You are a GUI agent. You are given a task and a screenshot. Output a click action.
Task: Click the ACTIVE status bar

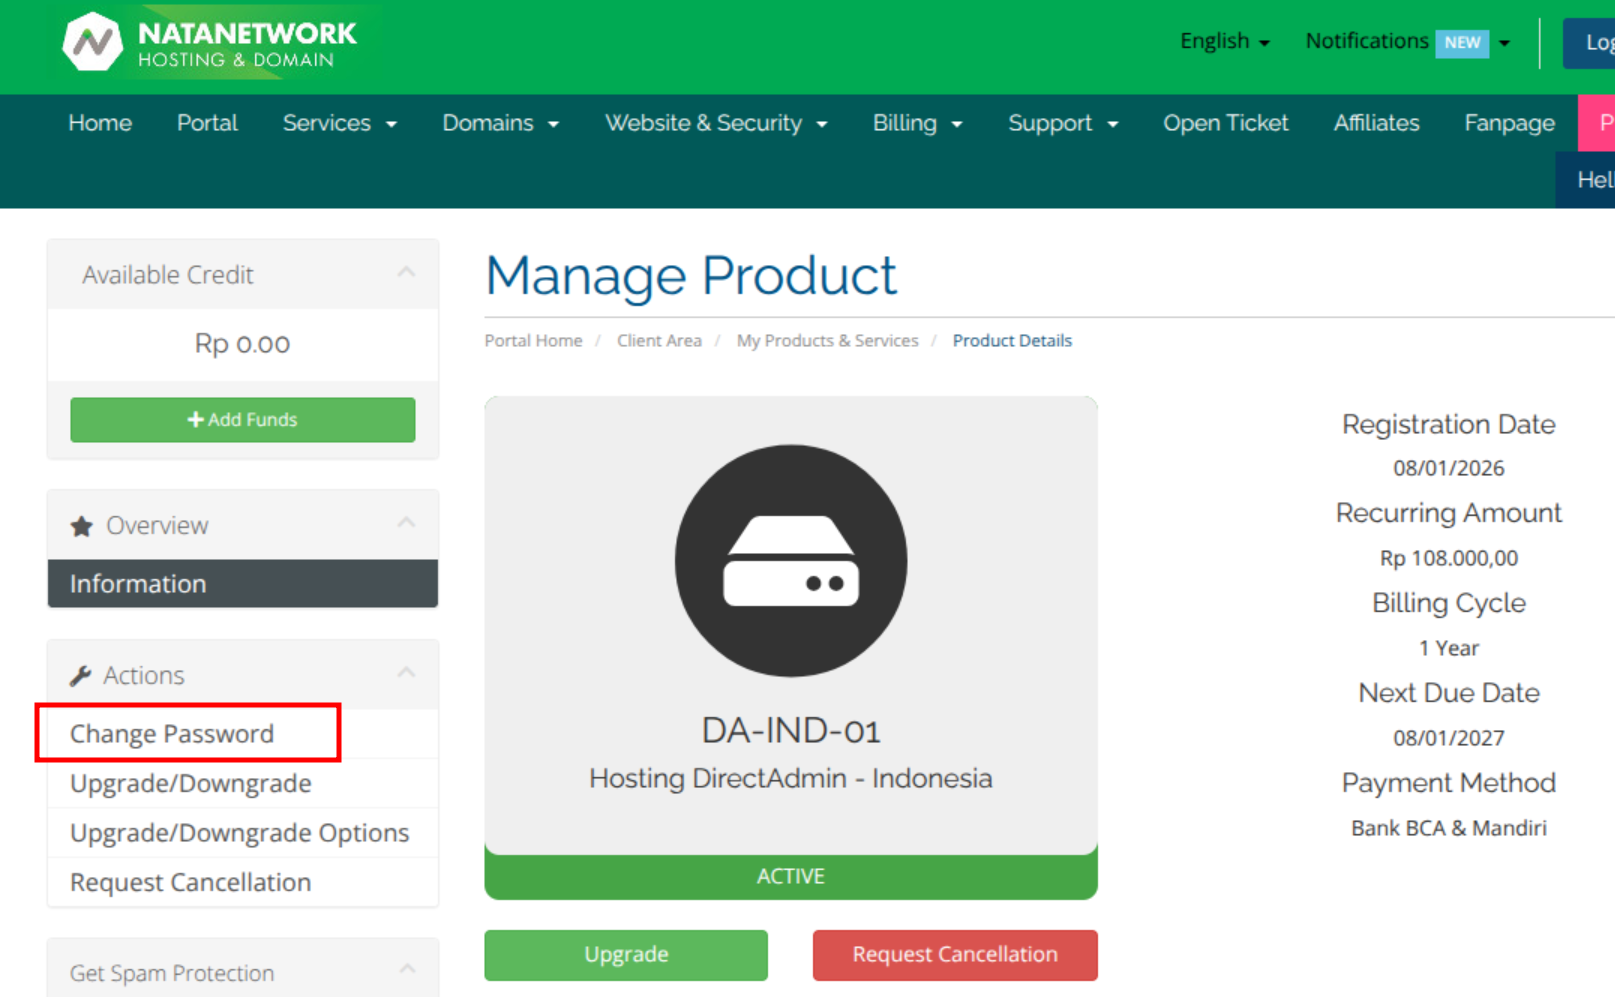pos(791,877)
